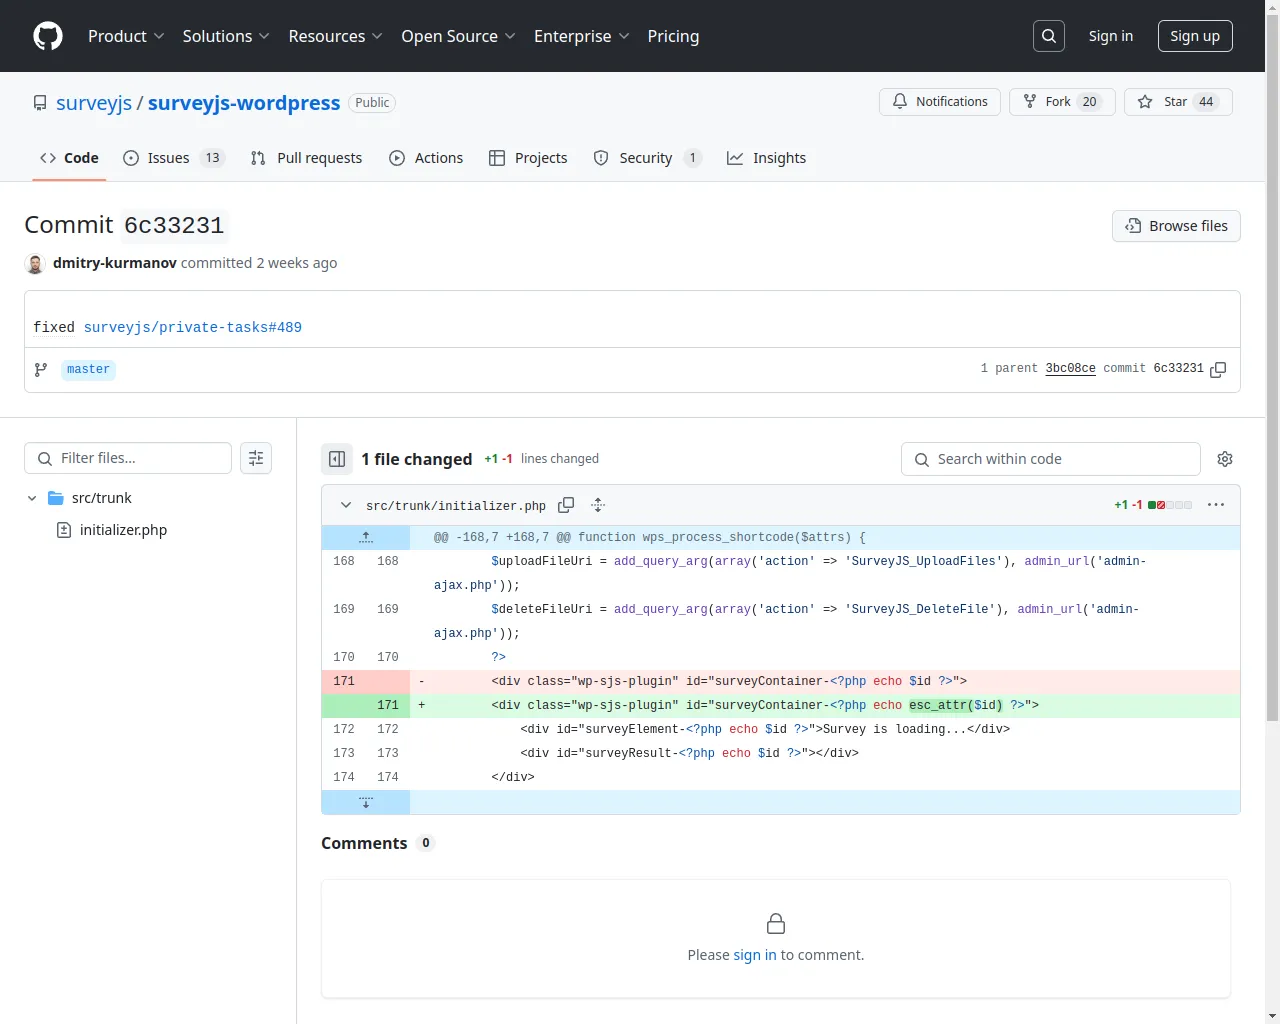
Task: Expand all lines of initializer.php icon
Action: 598,505
